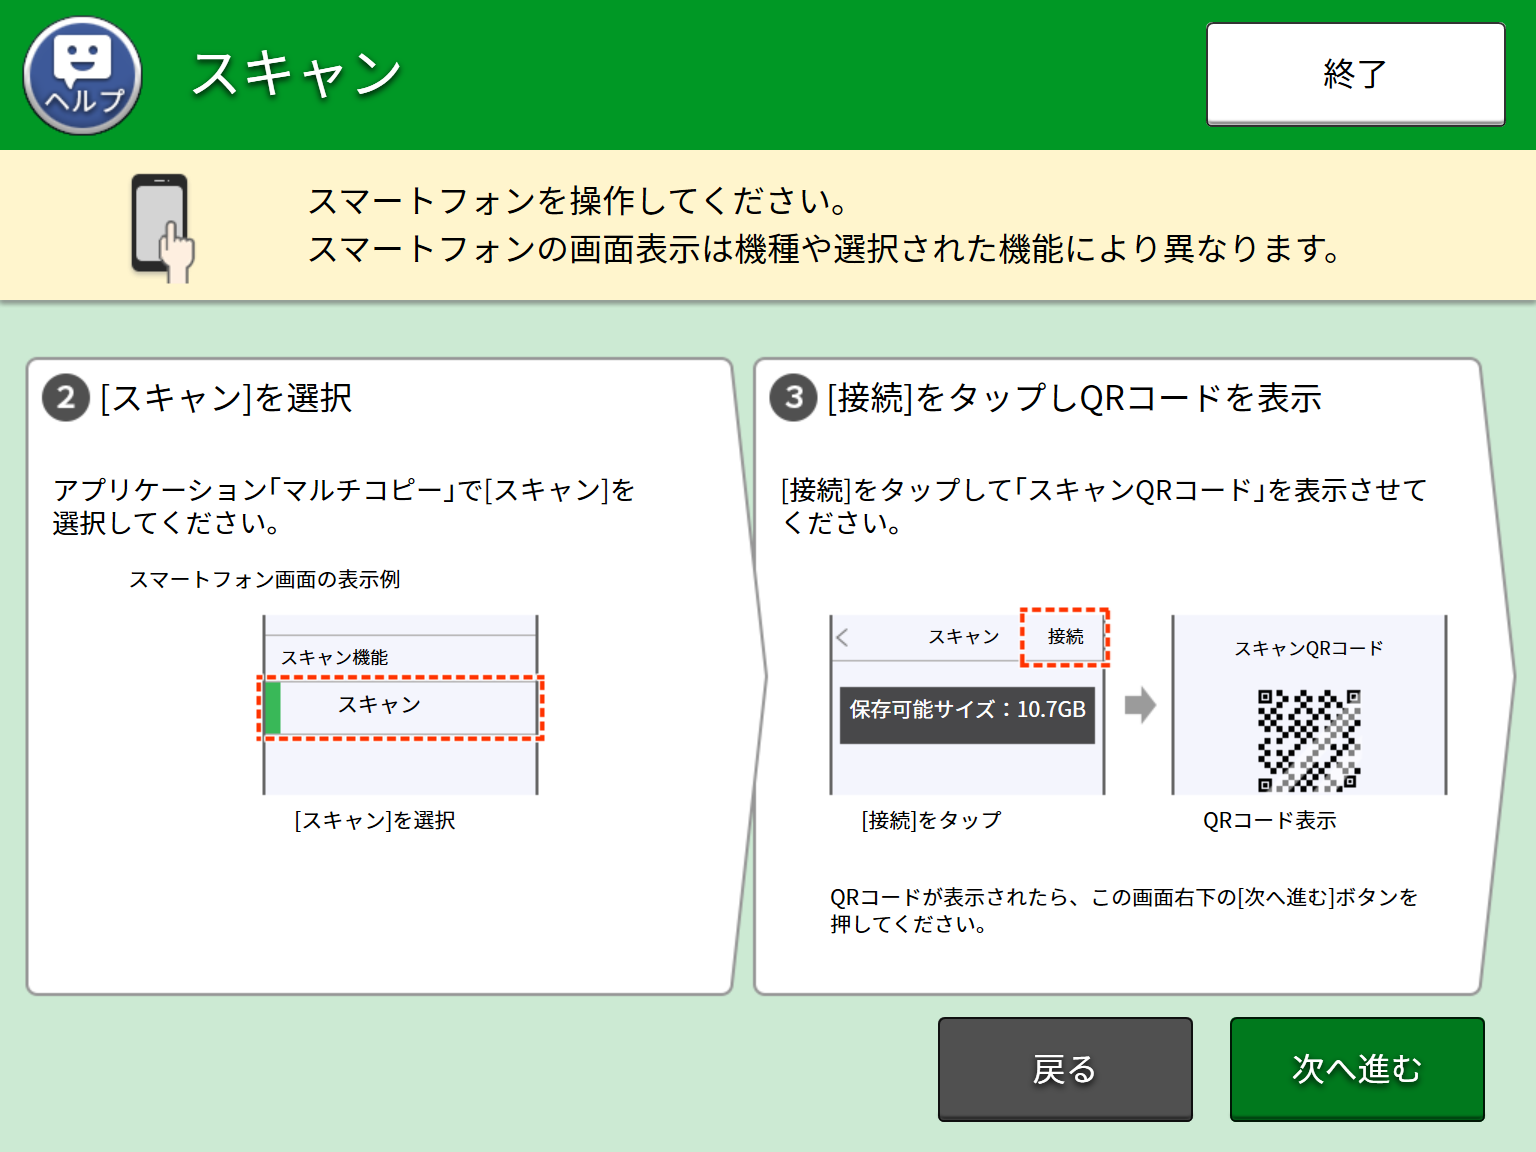
Task: Click the スキャンQRコード heading above the QR
Action: (x=1308, y=649)
